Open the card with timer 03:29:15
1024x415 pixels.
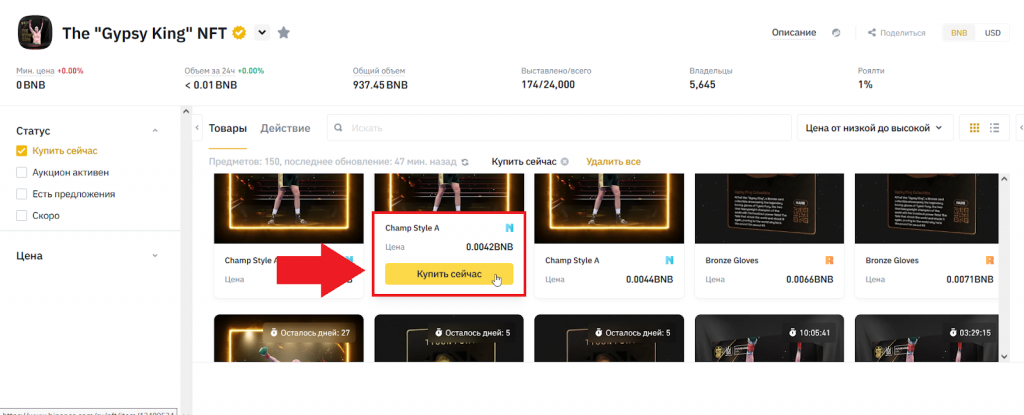click(929, 338)
